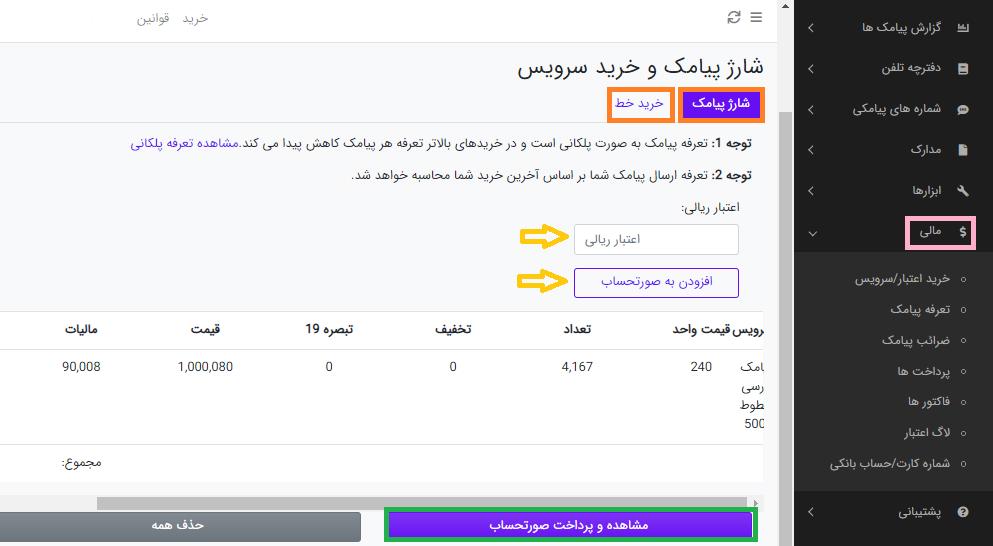Collapse the مالی section chevron
Viewport: 993px width, 546px height.
pos(813,234)
